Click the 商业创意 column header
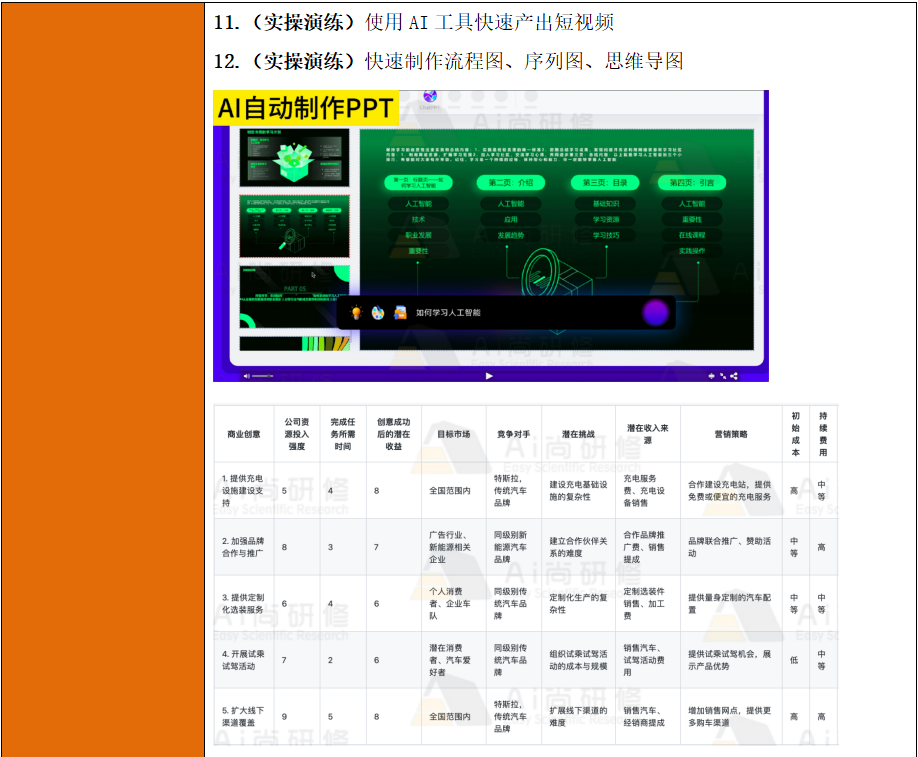 click(x=244, y=434)
